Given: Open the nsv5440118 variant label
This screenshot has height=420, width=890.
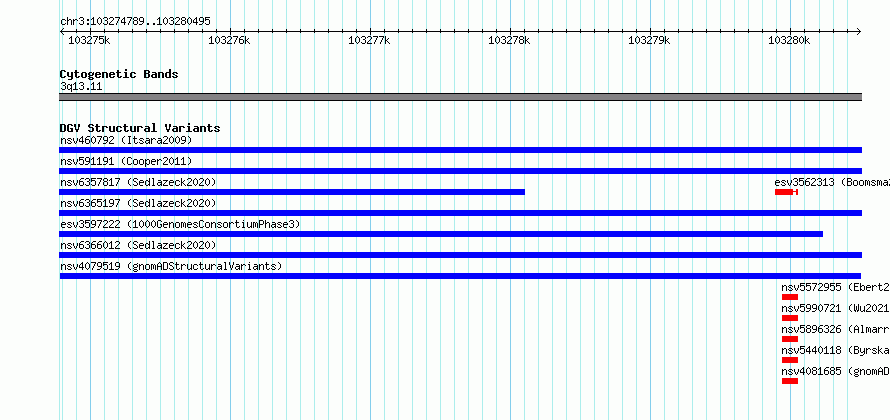Looking at the screenshot, I should (836, 350).
